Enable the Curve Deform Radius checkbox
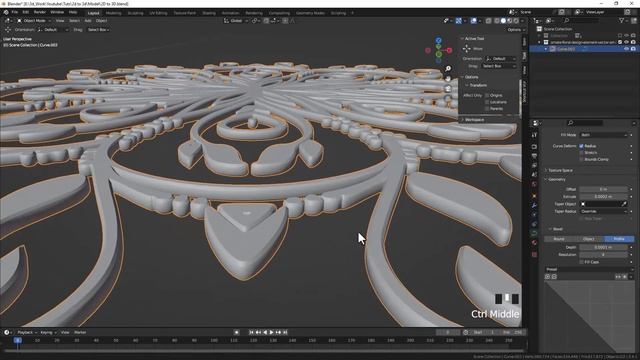The width and height of the screenshot is (640, 360). tap(581, 146)
